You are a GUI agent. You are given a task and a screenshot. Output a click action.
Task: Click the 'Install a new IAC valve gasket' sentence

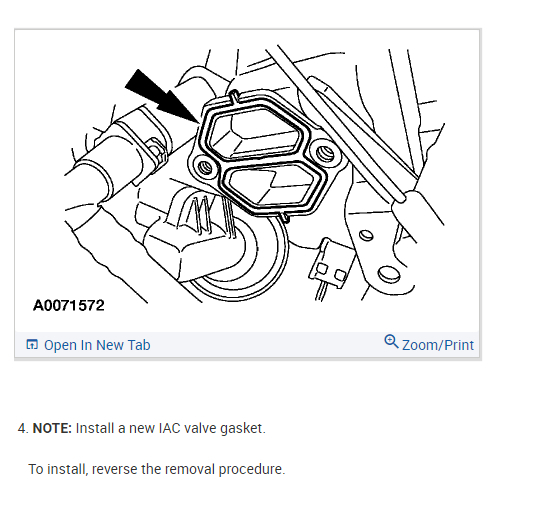pos(170,428)
